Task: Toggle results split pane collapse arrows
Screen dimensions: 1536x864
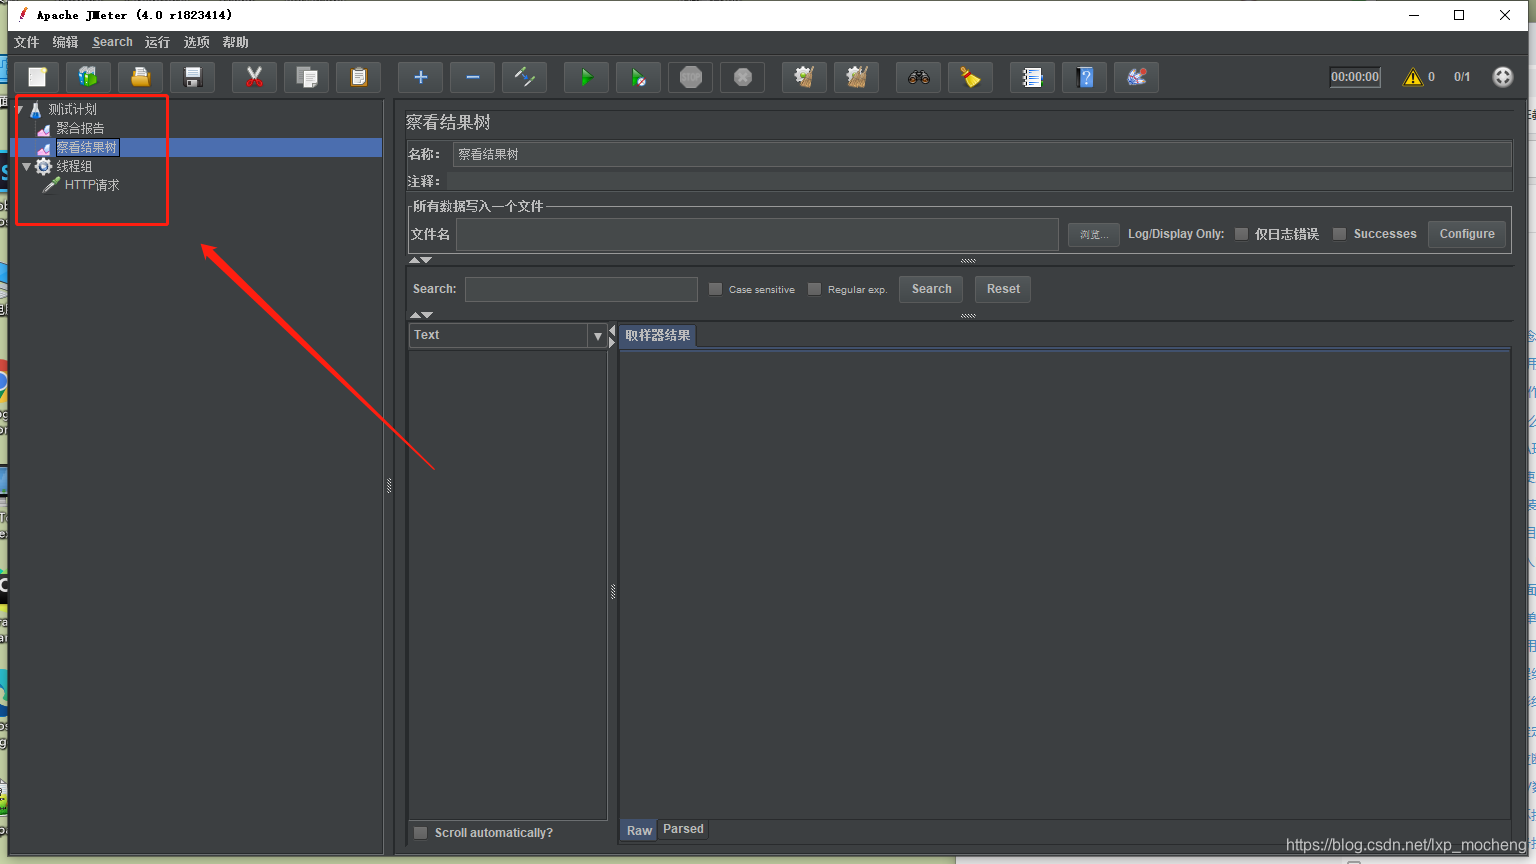Action: (612, 336)
